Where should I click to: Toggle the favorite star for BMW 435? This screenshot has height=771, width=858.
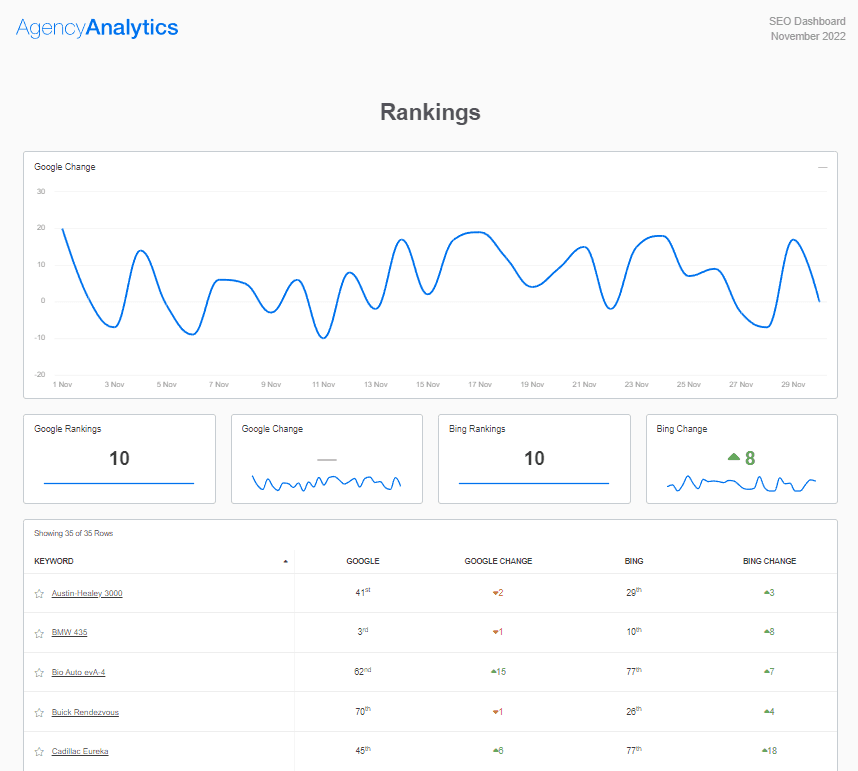point(39,632)
